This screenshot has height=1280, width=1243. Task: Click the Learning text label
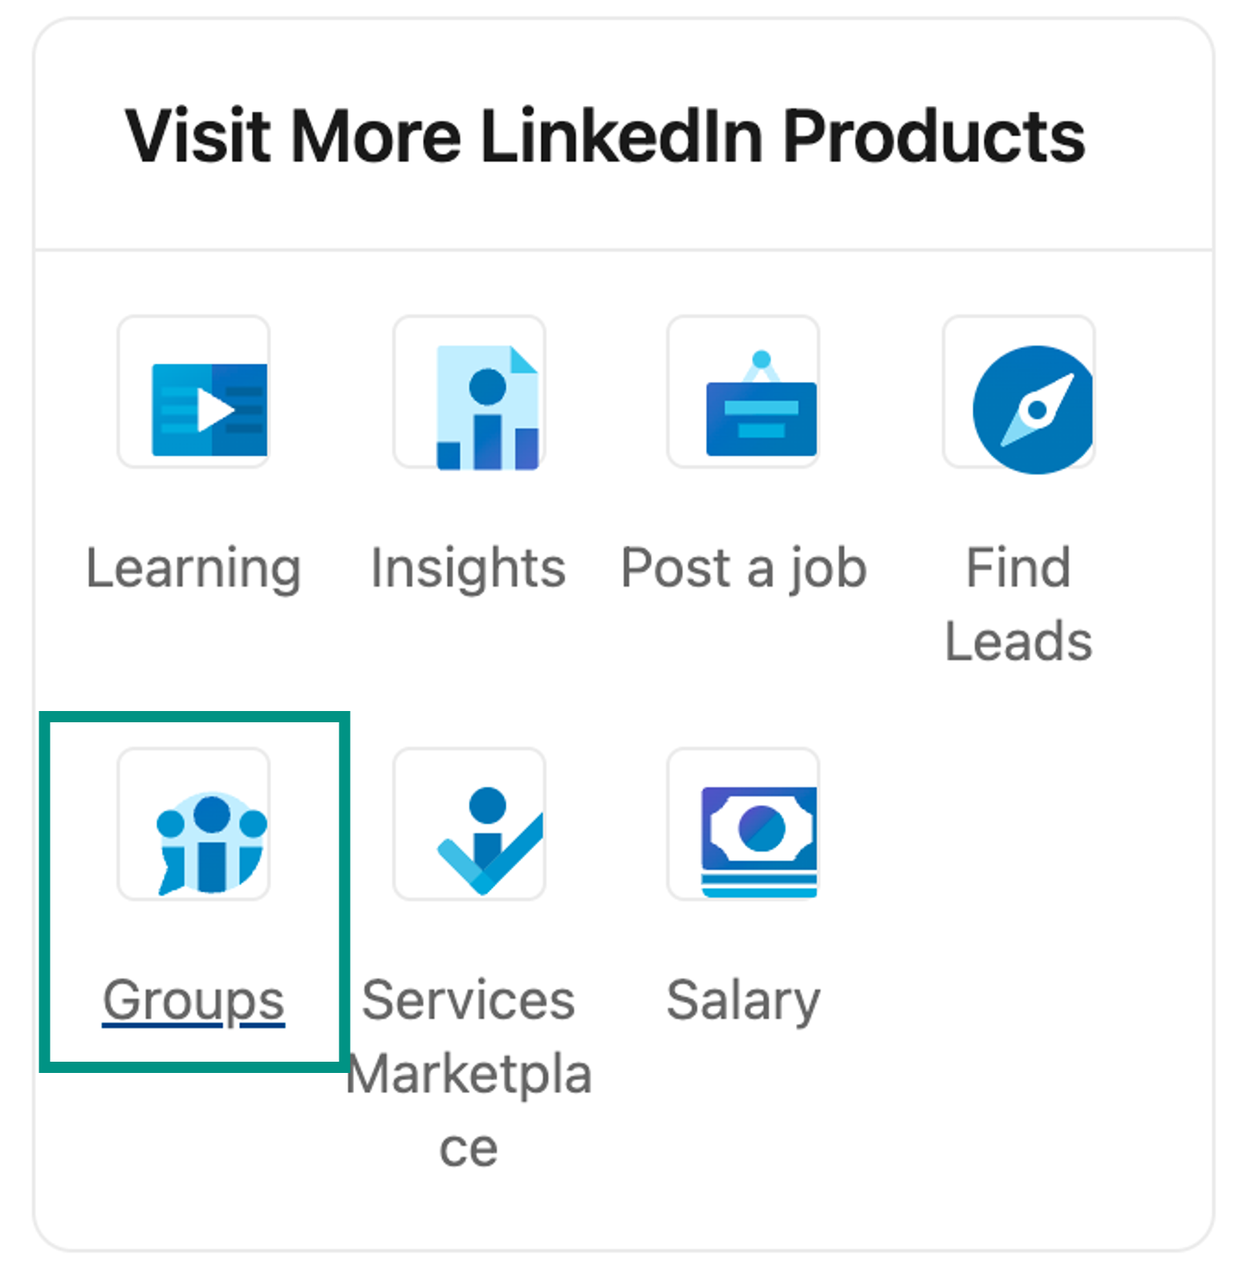pyautogui.click(x=193, y=569)
